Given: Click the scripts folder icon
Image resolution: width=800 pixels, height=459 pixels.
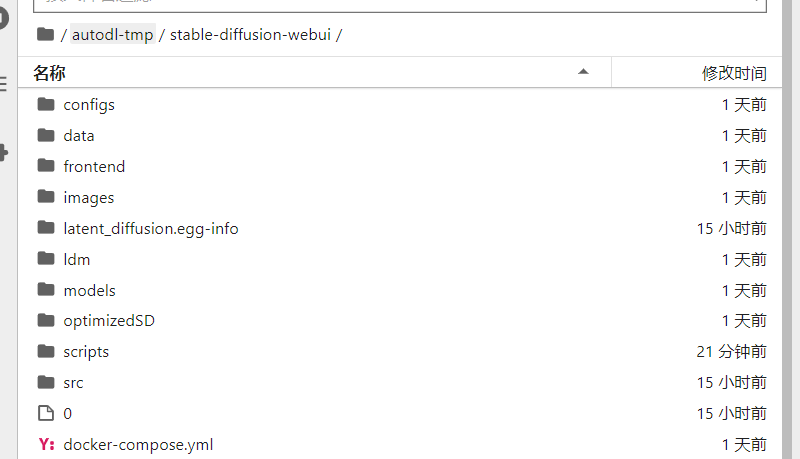Looking at the screenshot, I should (45, 352).
